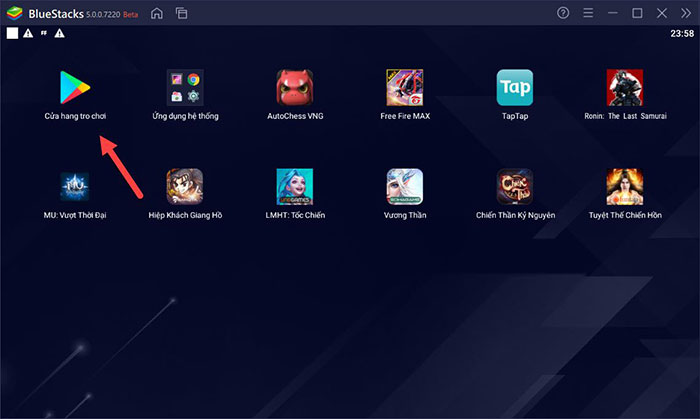Launch MU: Vượt Thời Đại
700x419 pixels.
pyautogui.click(x=75, y=186)
